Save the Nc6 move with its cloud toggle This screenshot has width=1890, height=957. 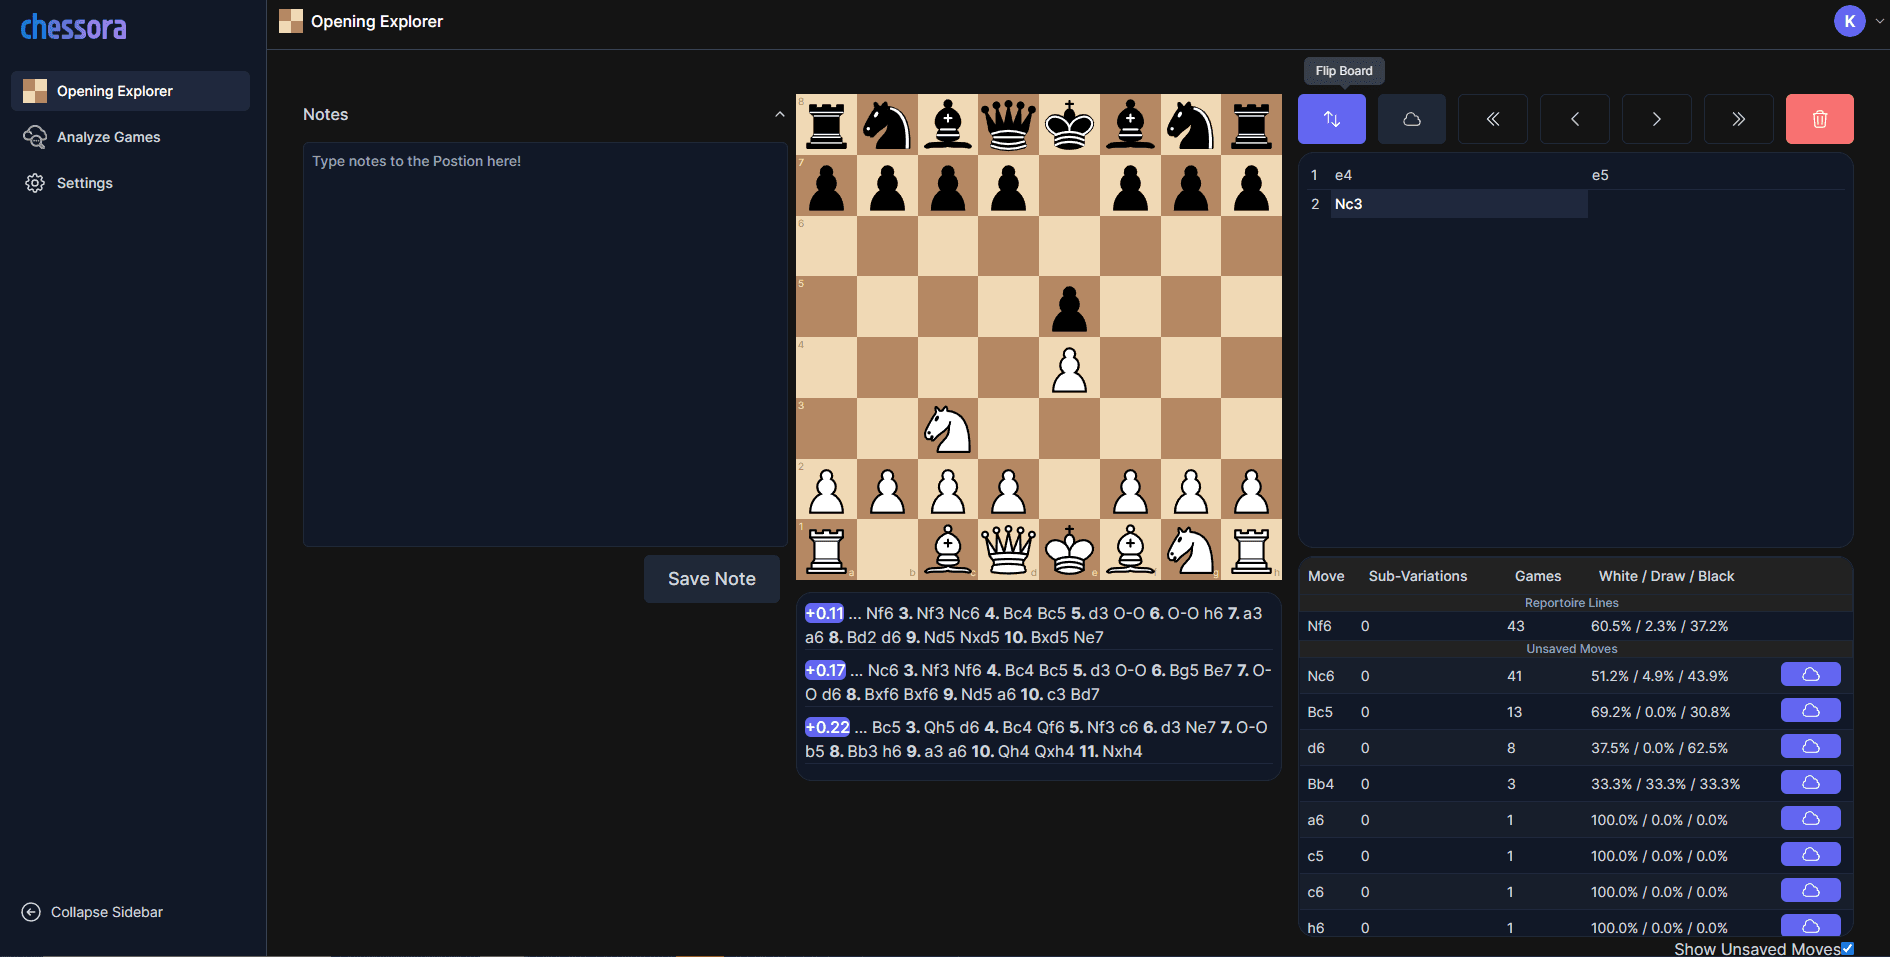point(1809,674)
